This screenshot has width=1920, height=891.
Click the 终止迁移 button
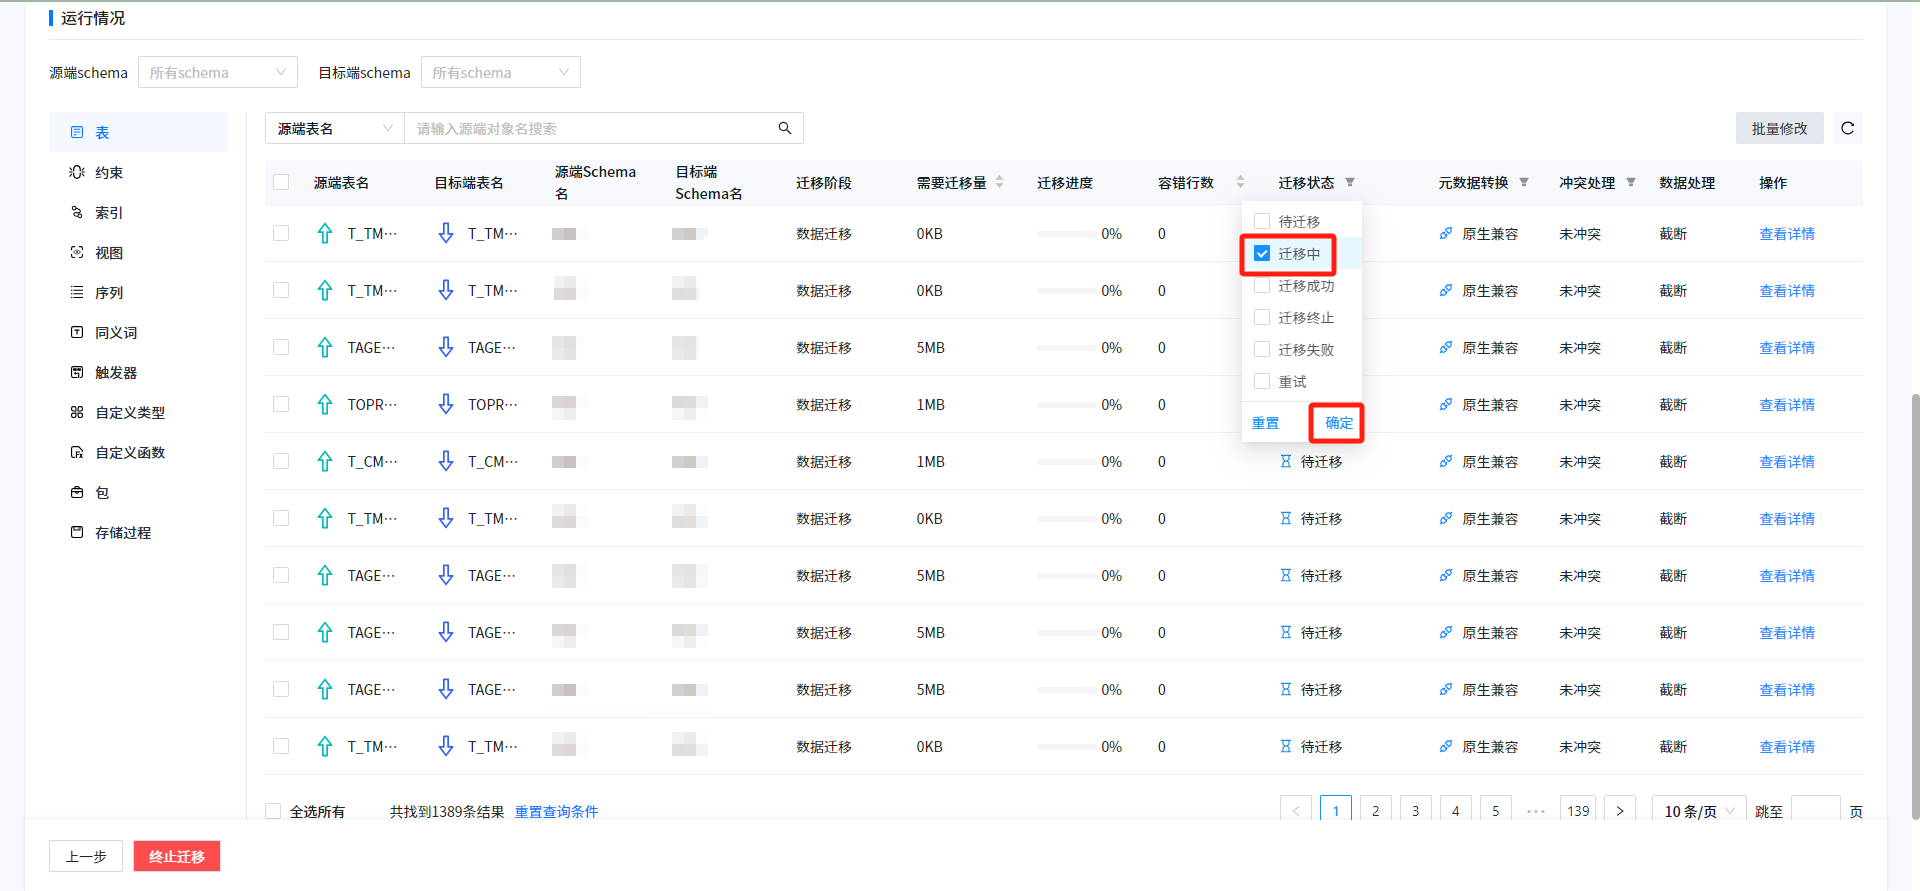177,856
